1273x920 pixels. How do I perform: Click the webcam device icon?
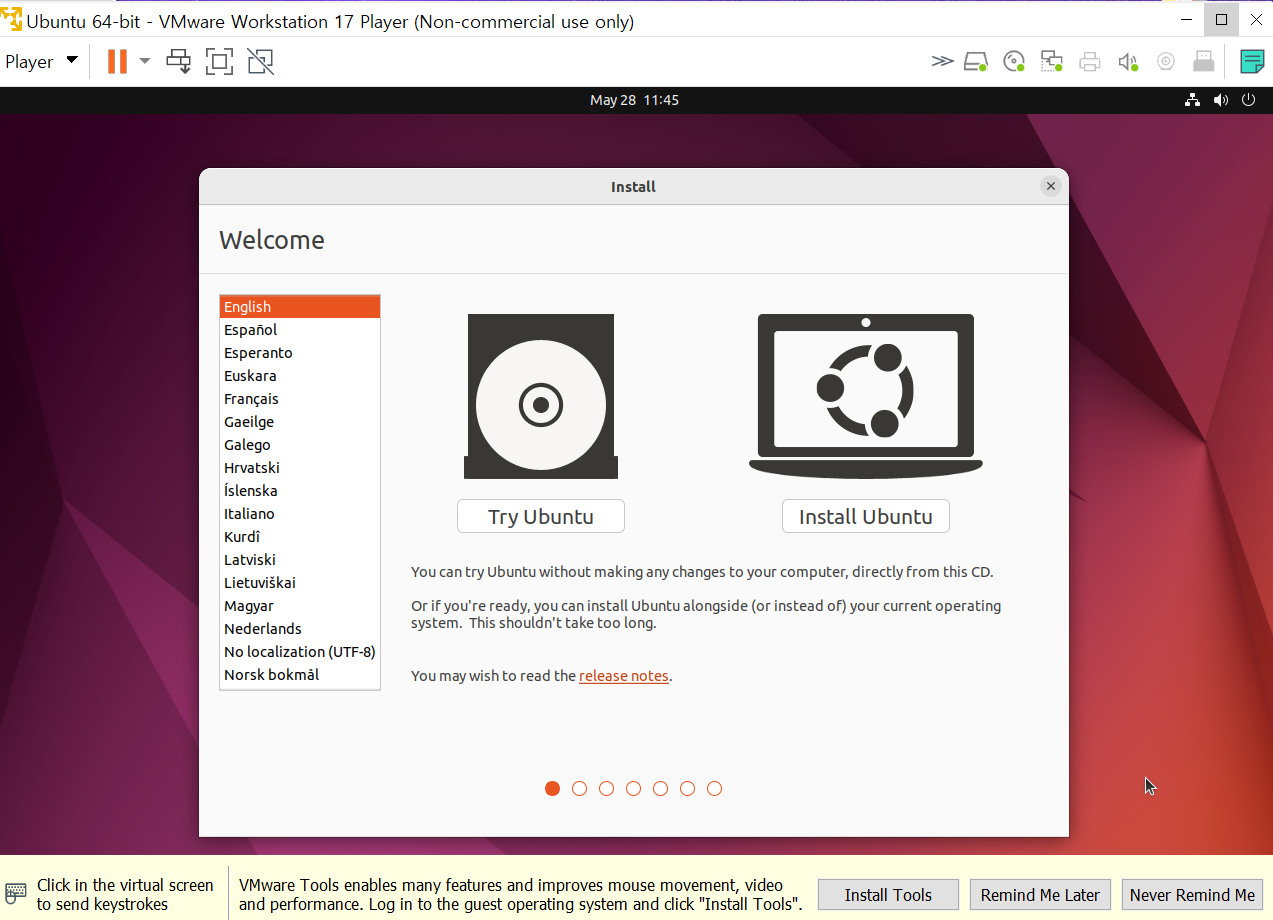click(x=1166, y=62)
